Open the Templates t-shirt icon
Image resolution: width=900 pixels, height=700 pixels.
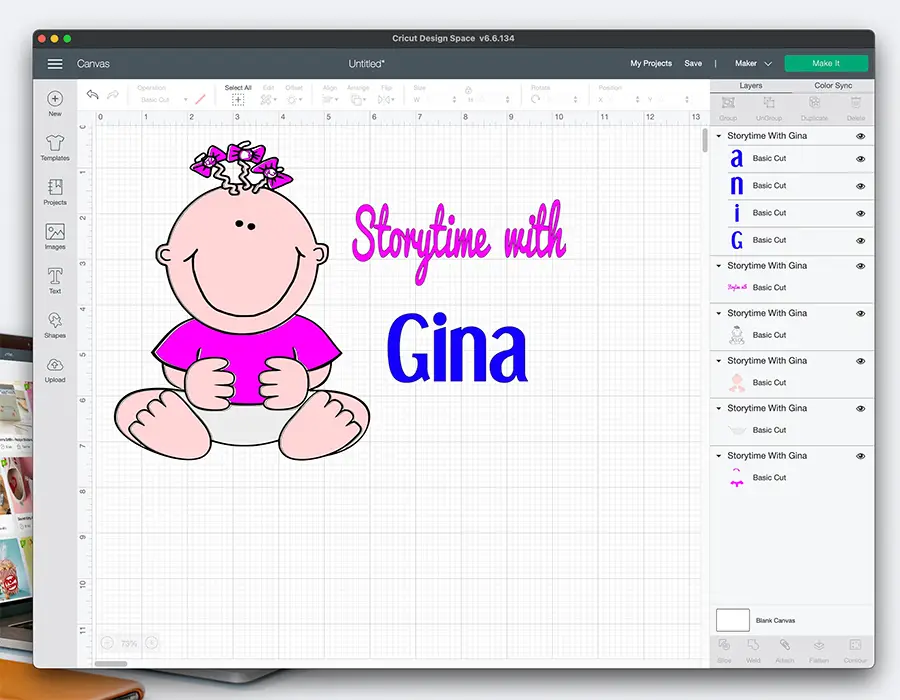coord(55,142)
